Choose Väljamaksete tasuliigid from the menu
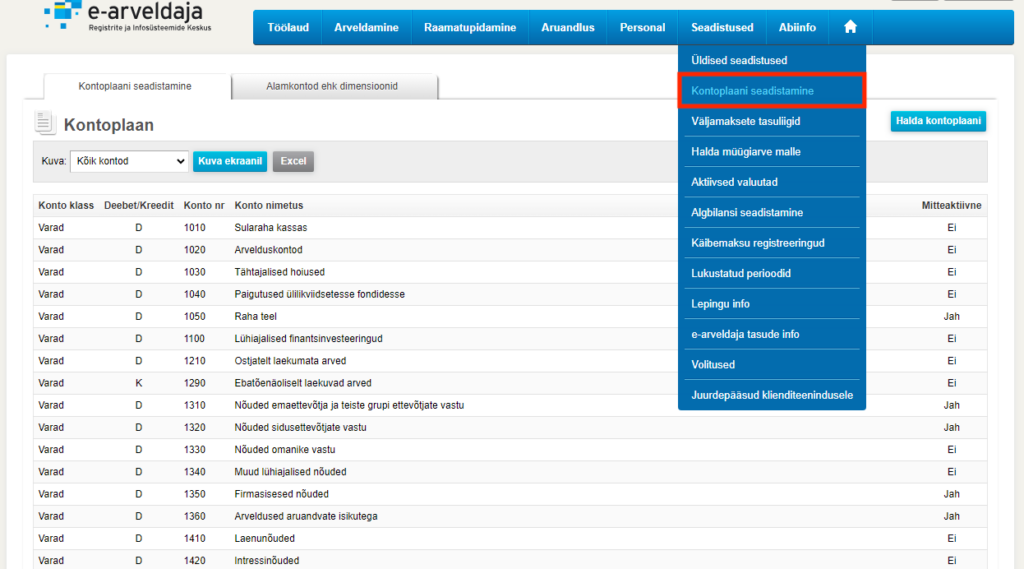The height and width of the screenshot is (569, 1024). 745,121
